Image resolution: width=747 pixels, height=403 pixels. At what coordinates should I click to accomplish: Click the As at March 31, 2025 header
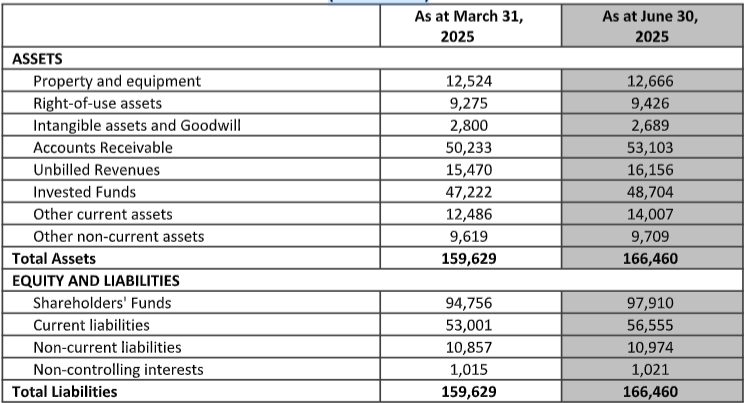click(469, 26)
